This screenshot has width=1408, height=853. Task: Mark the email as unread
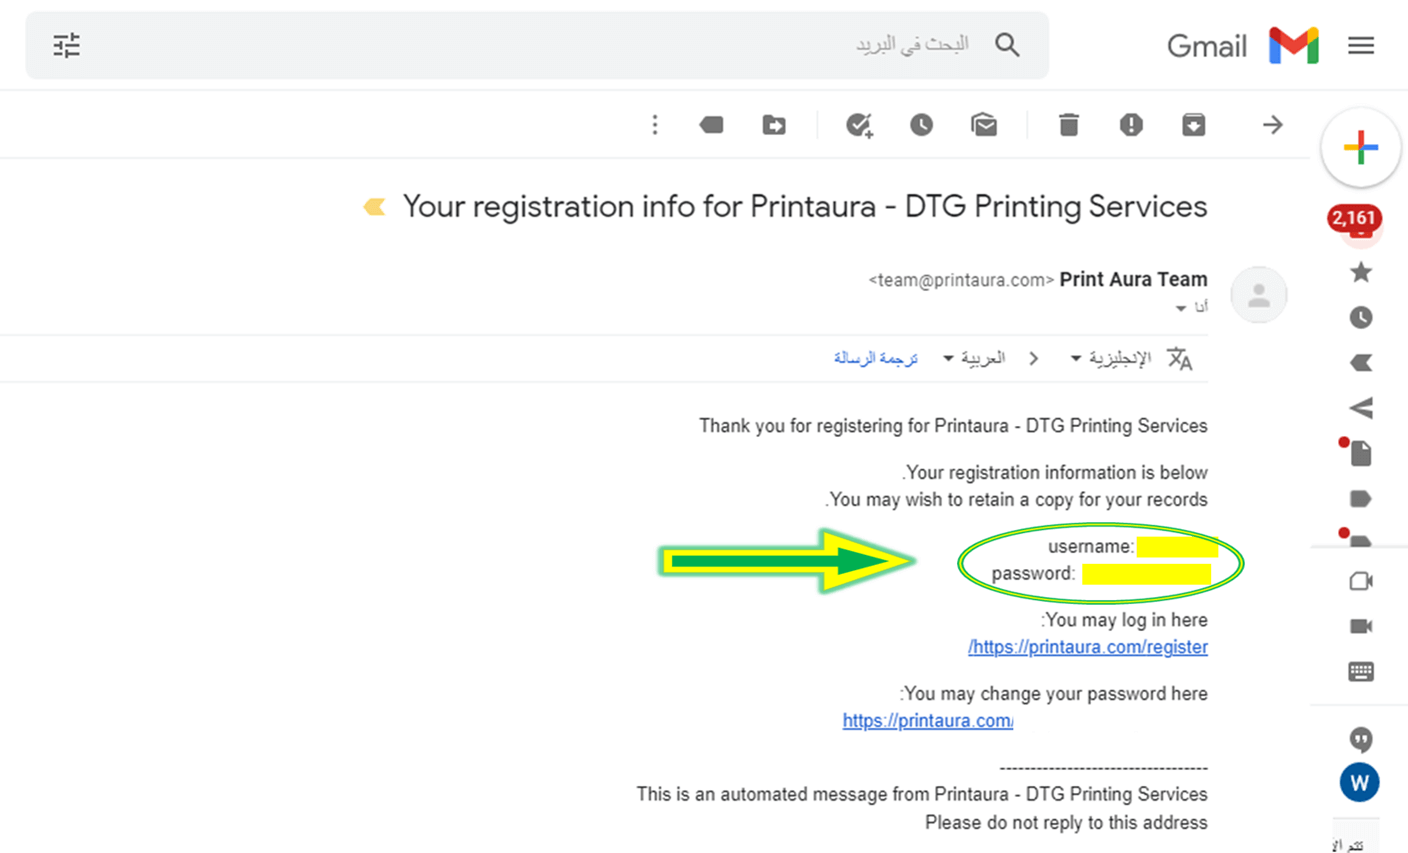(x=984, y=125)
